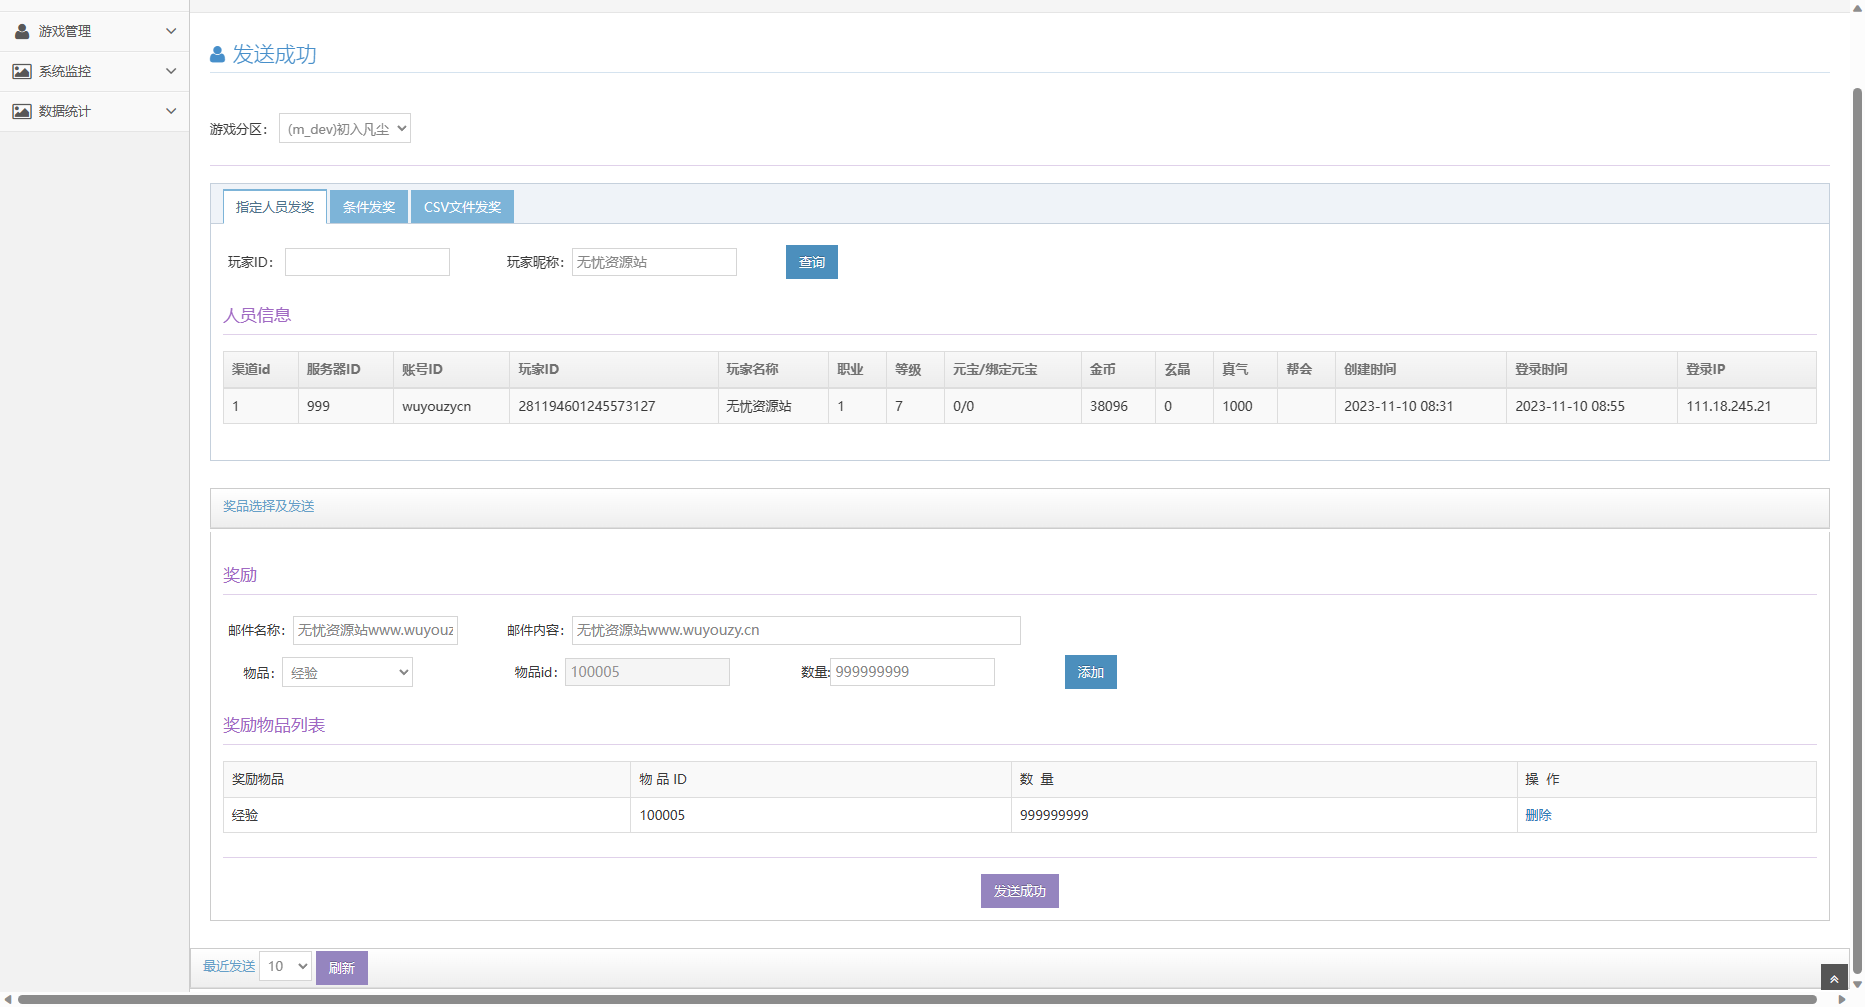
Task: Click the 查询 search button
Action: [812, 262]
